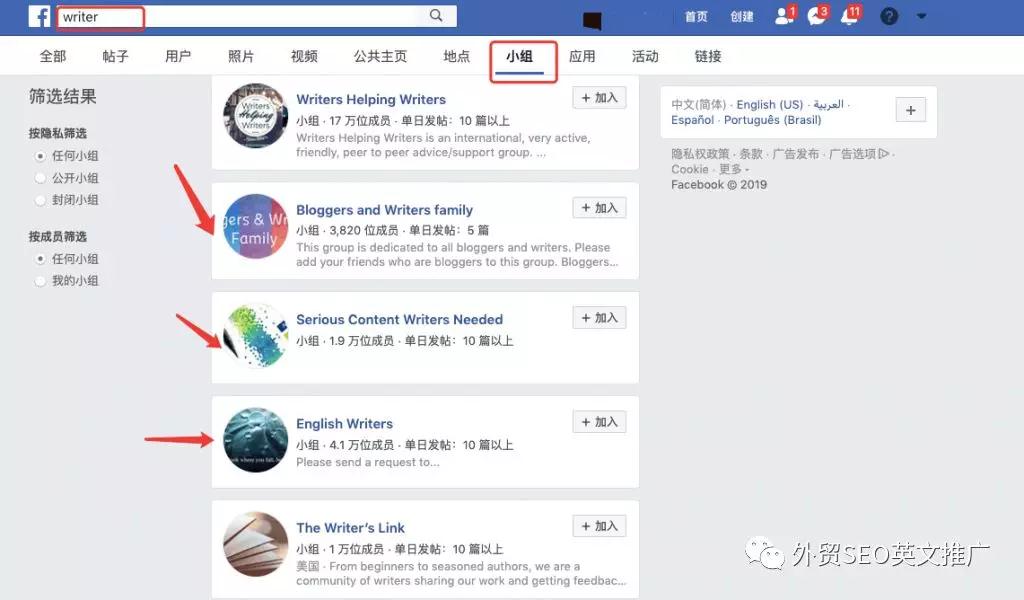Screen dimensions: 1024x600
Task: Open Writers Helping Writers title link
Action: 371,99
